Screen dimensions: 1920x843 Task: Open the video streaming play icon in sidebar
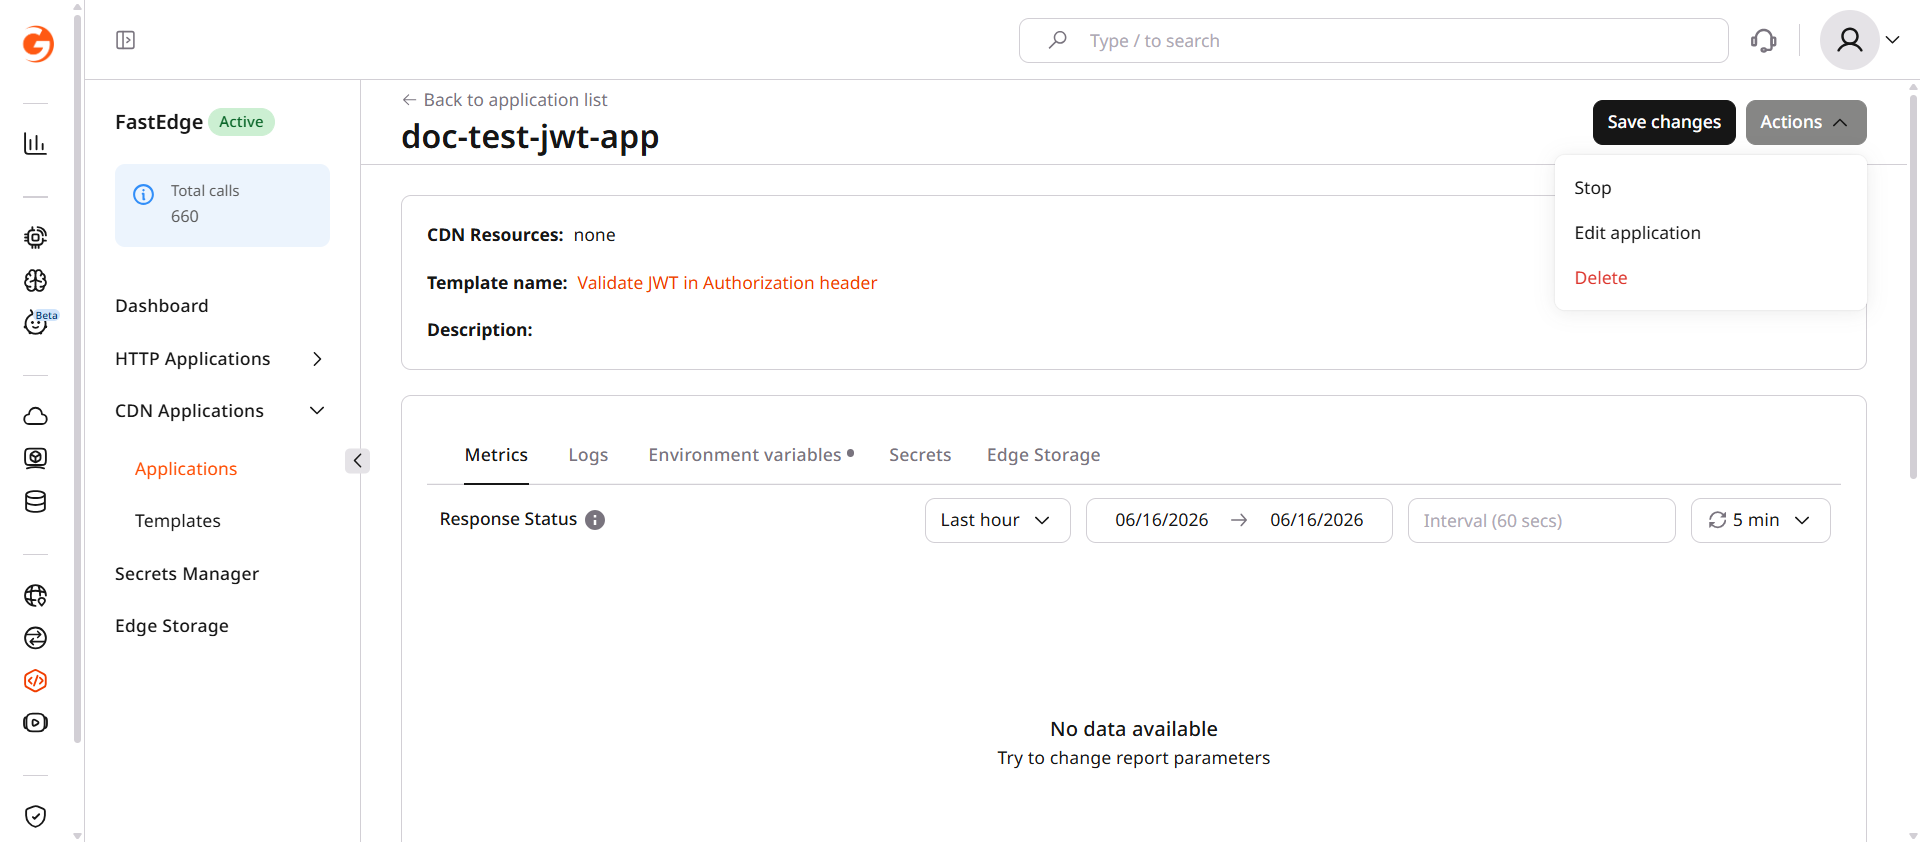pos(35,723)
